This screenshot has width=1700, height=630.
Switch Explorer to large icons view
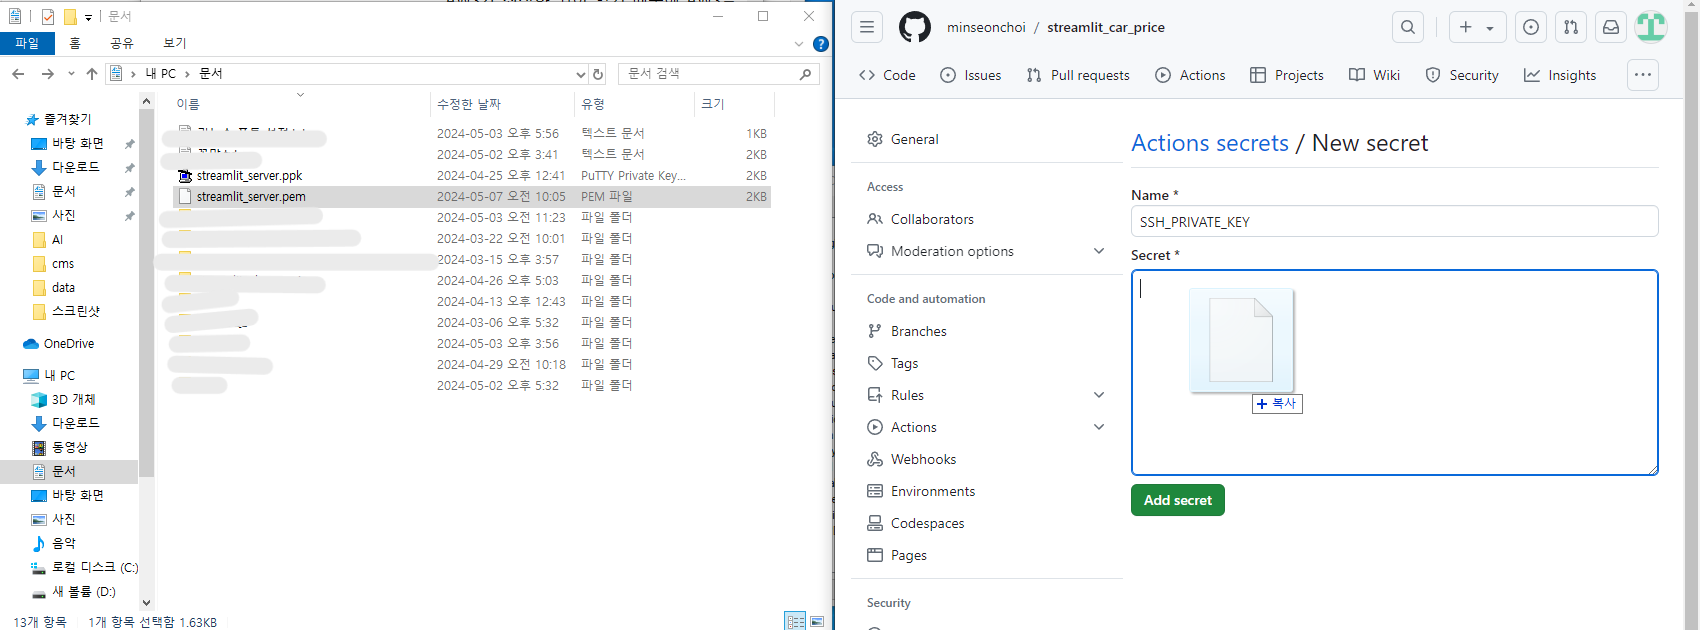coord(817,621)
